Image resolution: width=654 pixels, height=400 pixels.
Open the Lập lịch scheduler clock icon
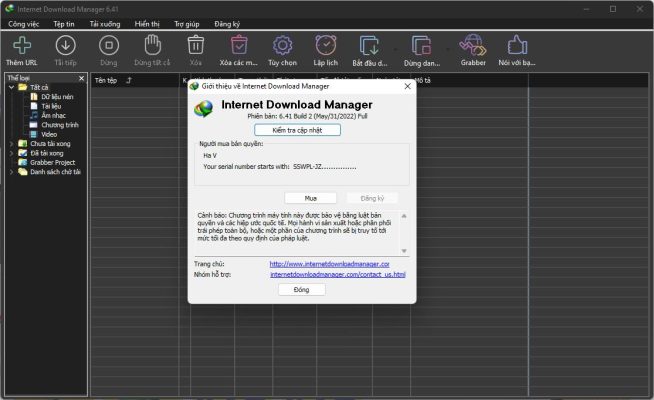(x=325, y=45)
